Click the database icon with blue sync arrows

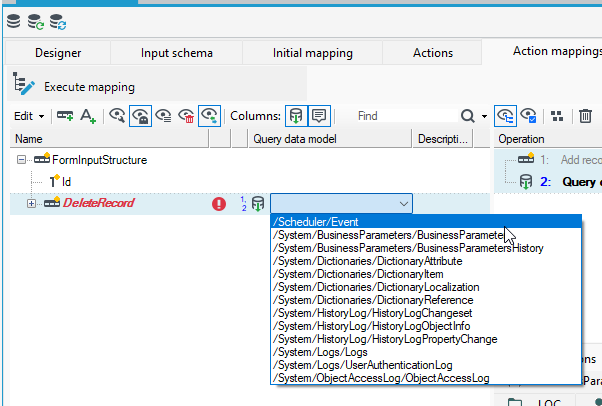58,22
